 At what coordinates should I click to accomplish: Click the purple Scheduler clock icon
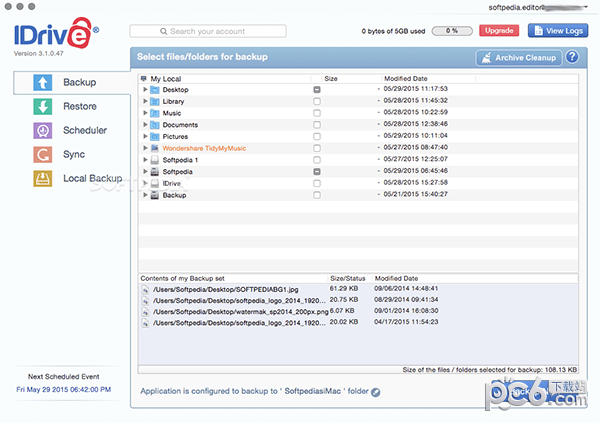coord(42,131)
